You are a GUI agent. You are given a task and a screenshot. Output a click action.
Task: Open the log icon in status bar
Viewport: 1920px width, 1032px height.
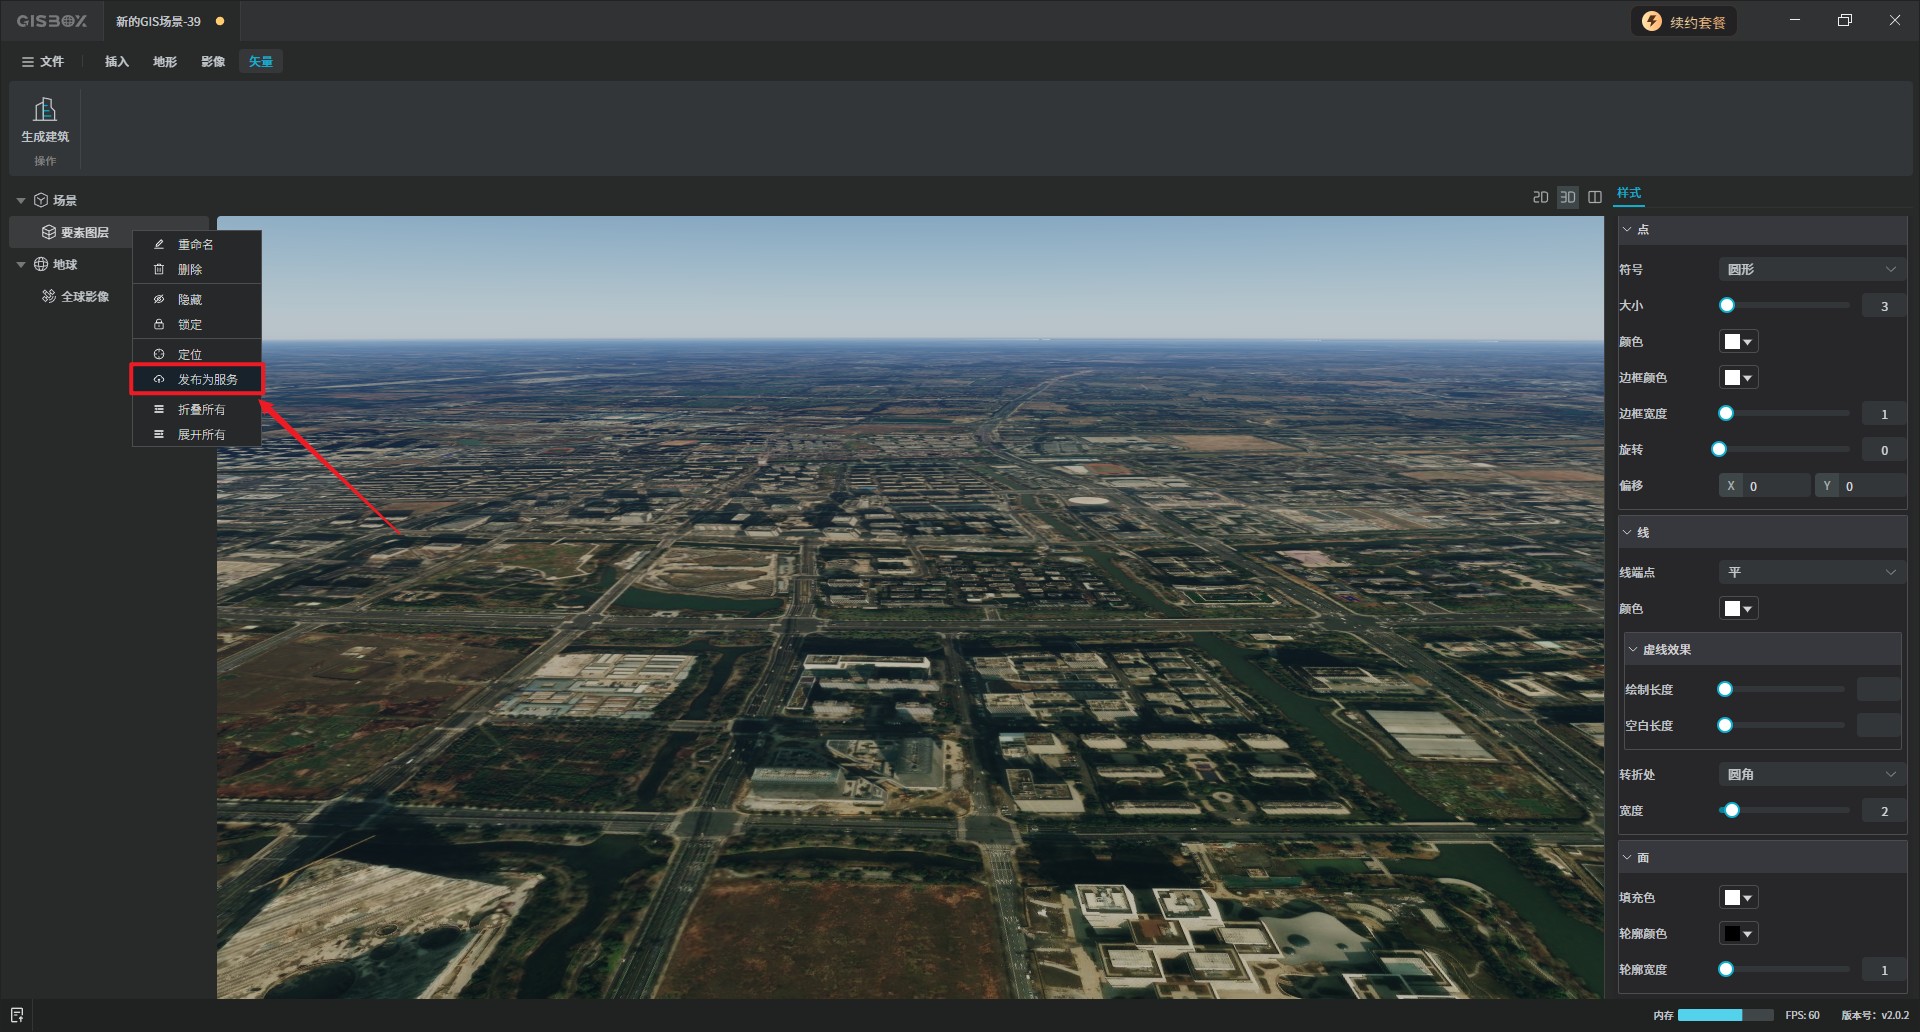(x=17, y=1015)
